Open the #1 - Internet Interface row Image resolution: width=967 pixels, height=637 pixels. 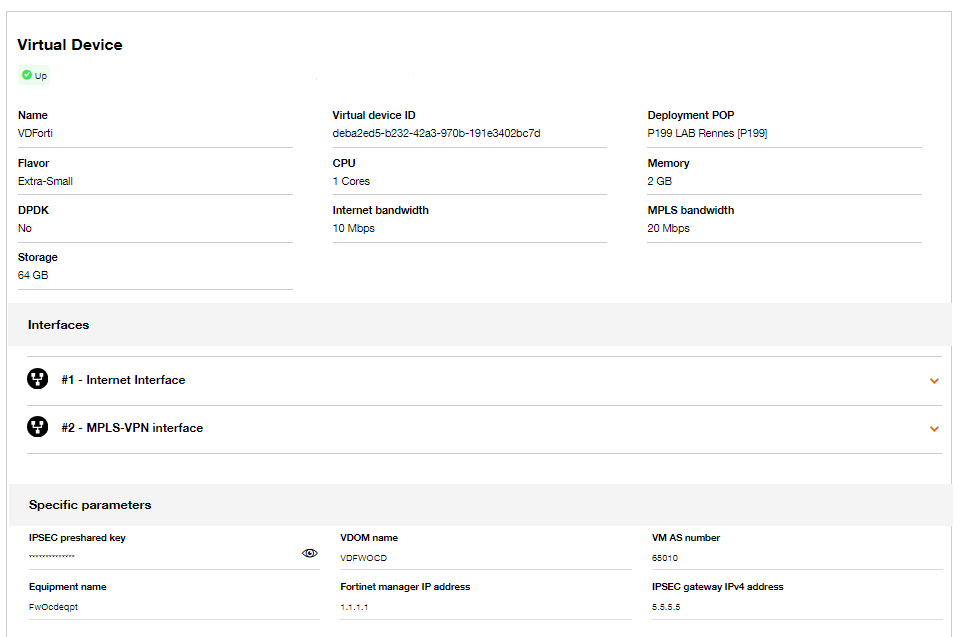click(x=484, y=380)
